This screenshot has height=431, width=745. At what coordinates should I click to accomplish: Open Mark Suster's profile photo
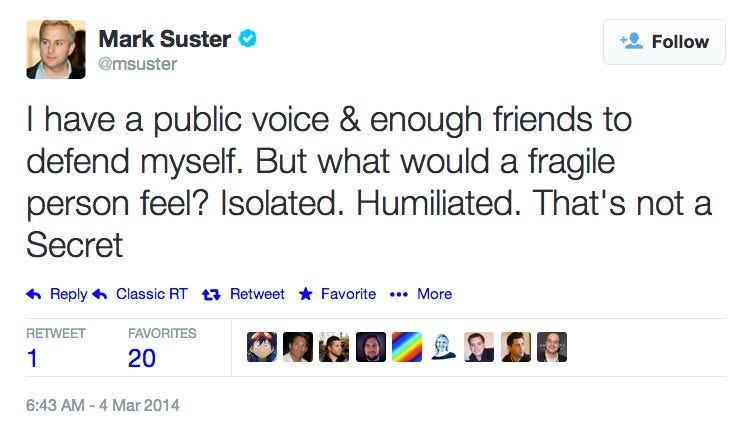click(x=56, y=49)
